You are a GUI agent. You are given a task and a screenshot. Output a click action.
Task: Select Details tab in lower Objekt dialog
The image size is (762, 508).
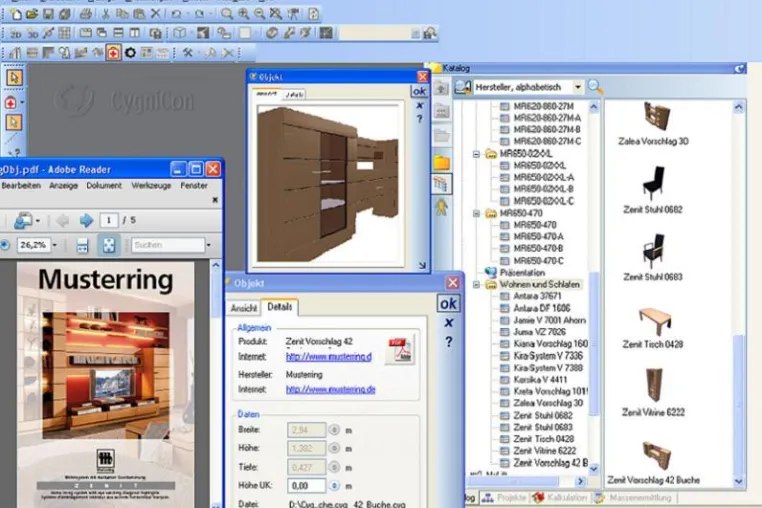point(280,307)
